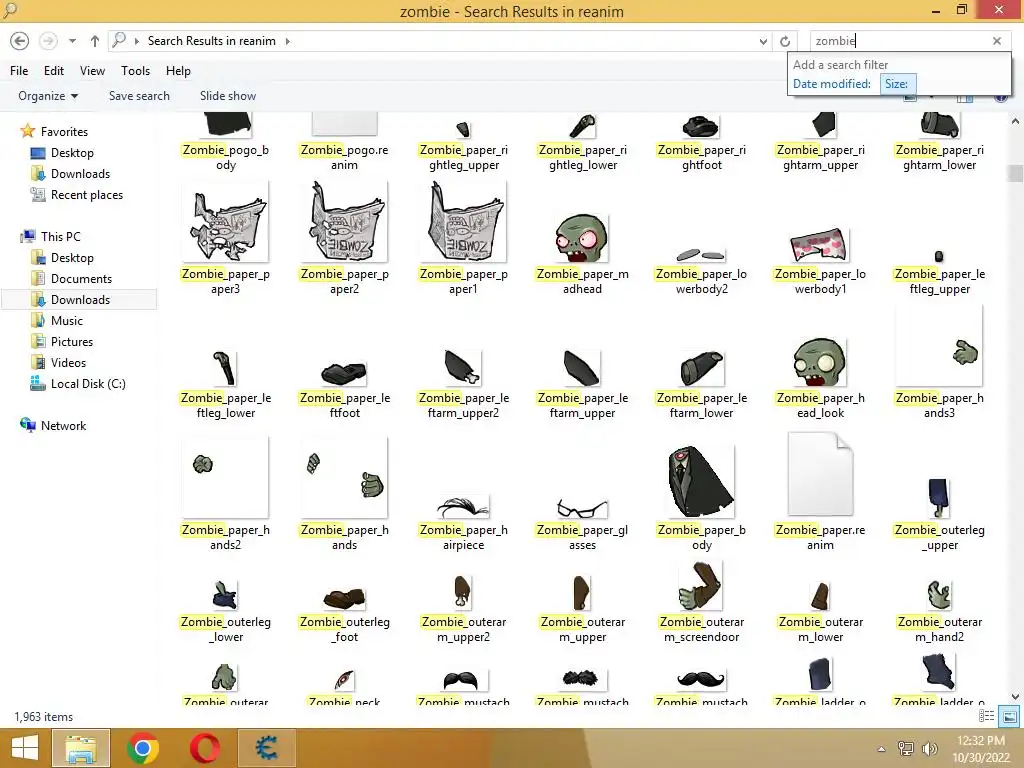Select the Zombie_paper_paper1 newspaper thumbnail
The image size is (1024, 768).
click(464, 223)
